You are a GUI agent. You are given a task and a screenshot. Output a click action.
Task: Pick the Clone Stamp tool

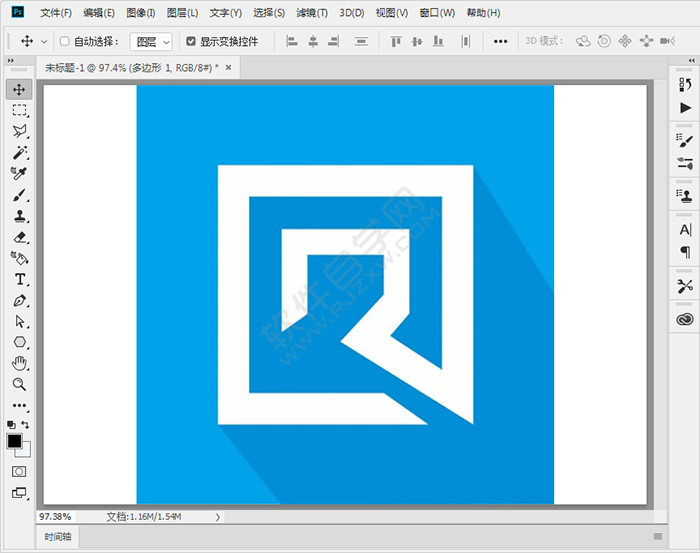pyautogui.click(x=19, y=216)
